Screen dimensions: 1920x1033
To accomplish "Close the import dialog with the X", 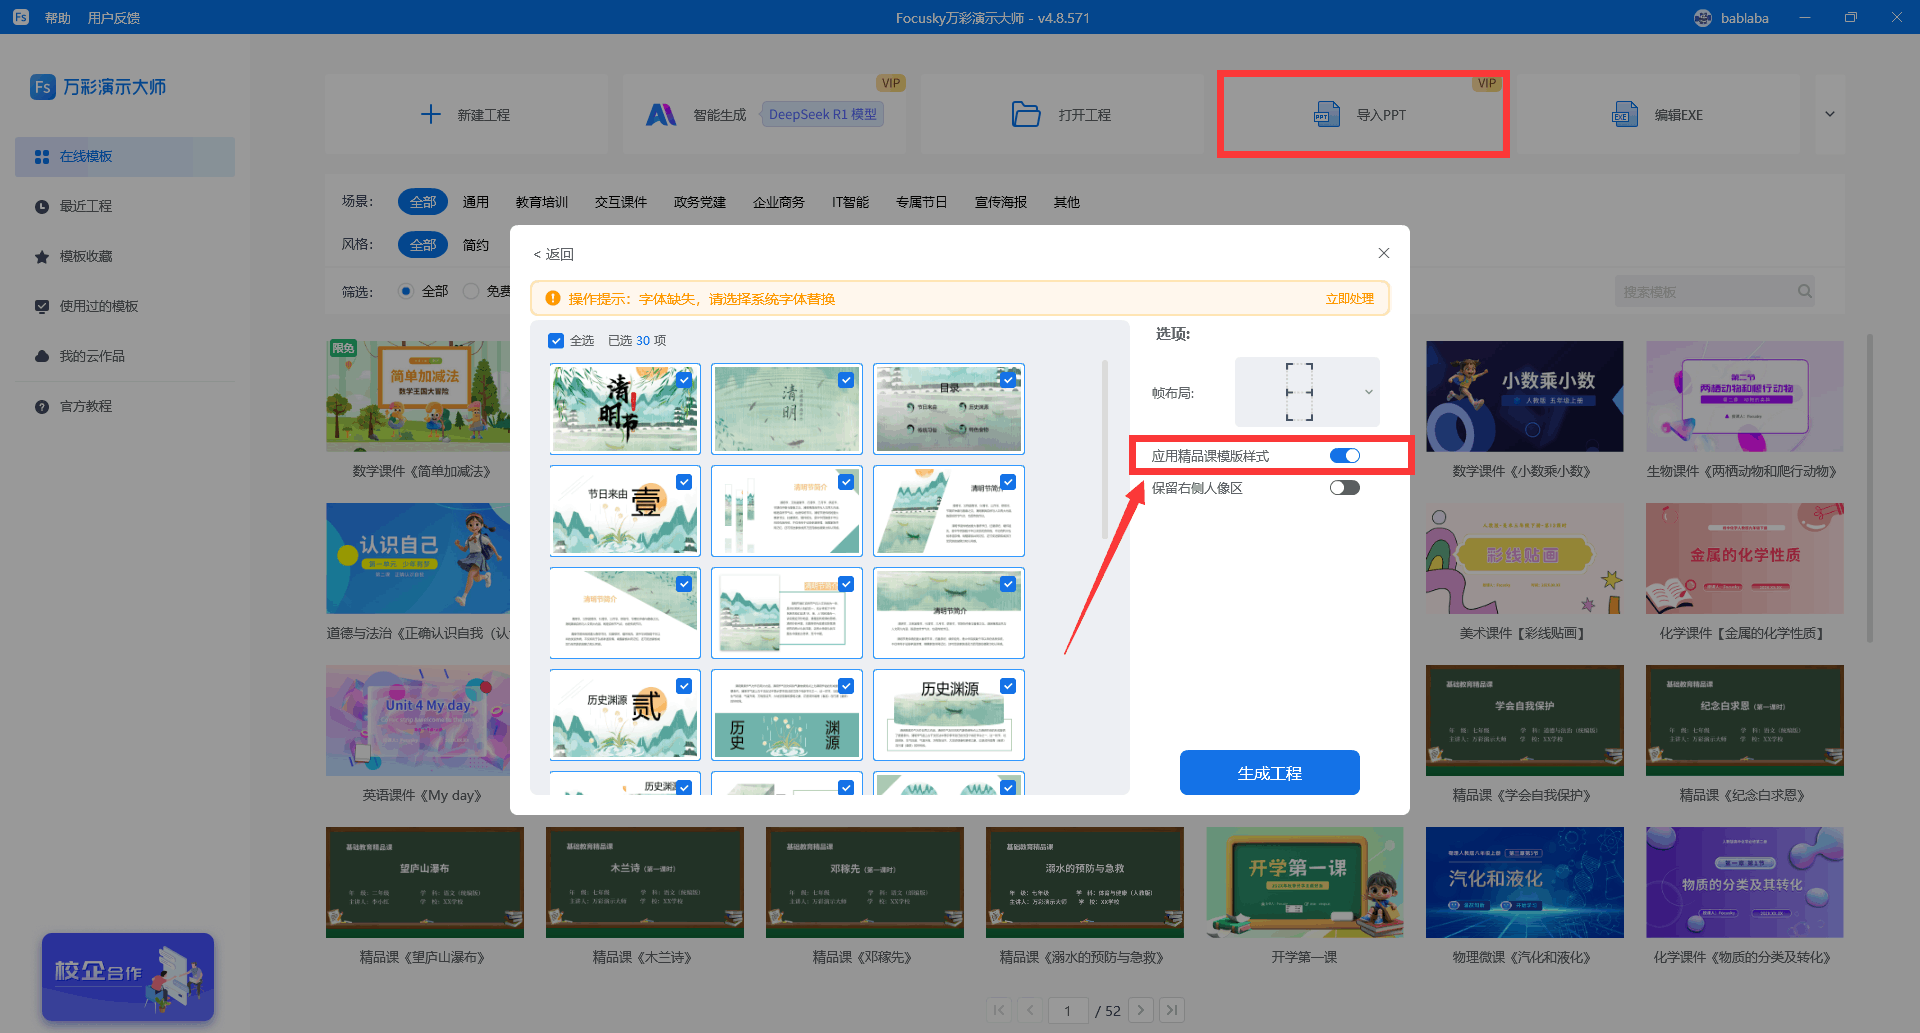I will click(x=1384, y=253).
